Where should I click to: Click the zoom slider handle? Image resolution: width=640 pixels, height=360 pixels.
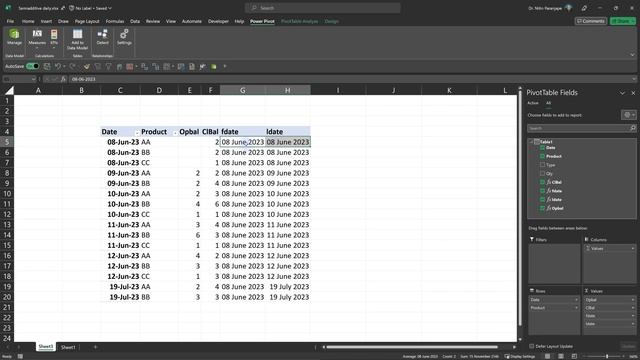[x=607, y=356]
